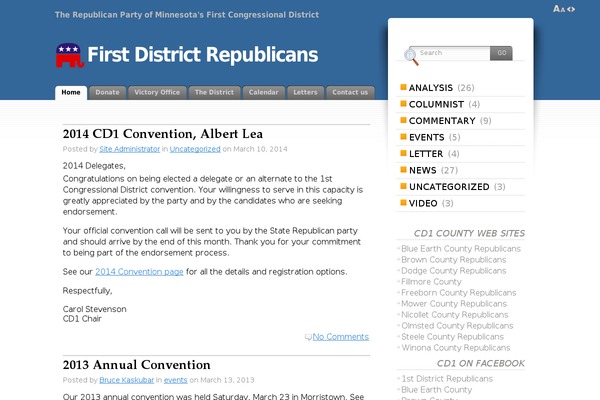
Task: Open the Contact us tab
Action: point(350,93)
